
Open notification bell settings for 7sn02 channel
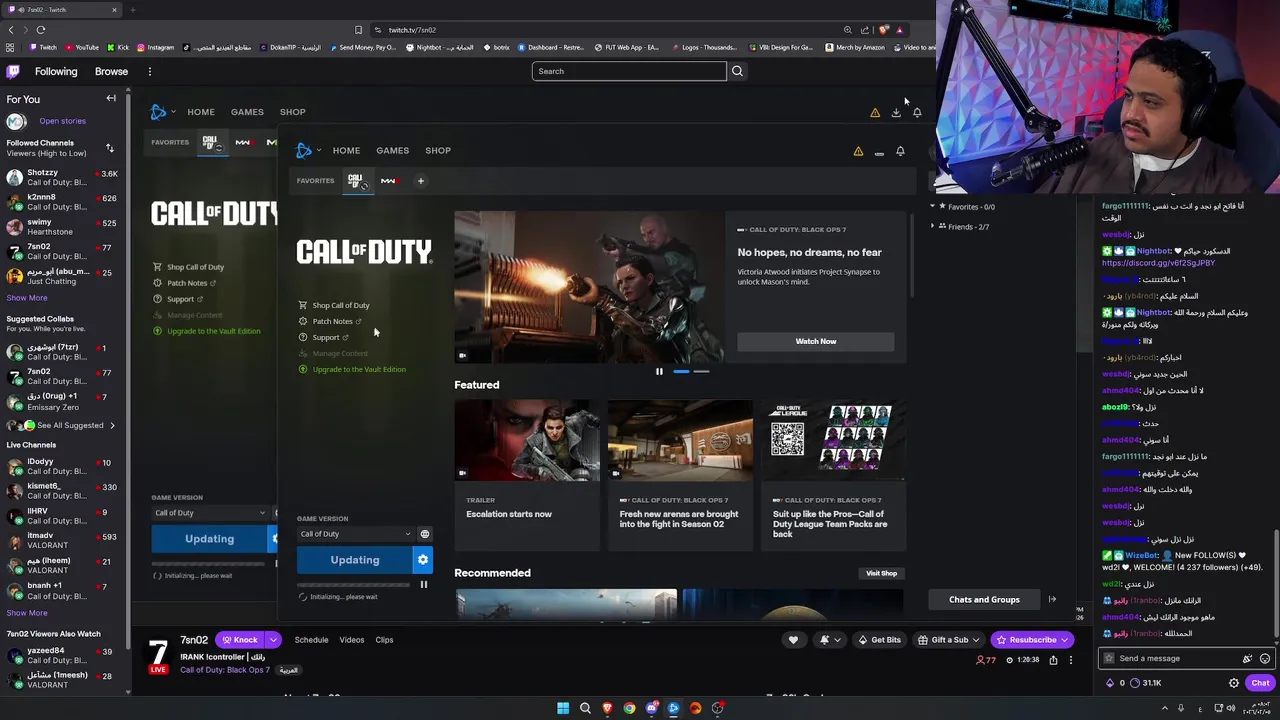pos(830,640)
